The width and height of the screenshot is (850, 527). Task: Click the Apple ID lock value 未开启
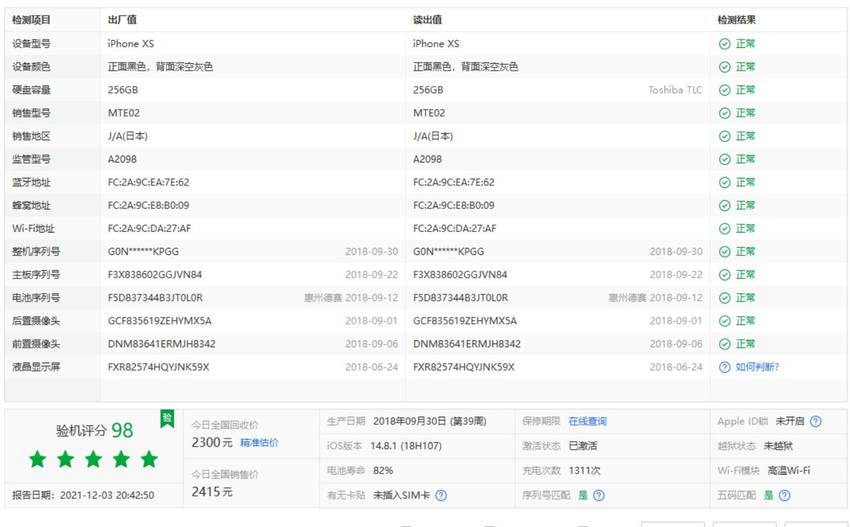pyautogui.click(x=790, y=421)
